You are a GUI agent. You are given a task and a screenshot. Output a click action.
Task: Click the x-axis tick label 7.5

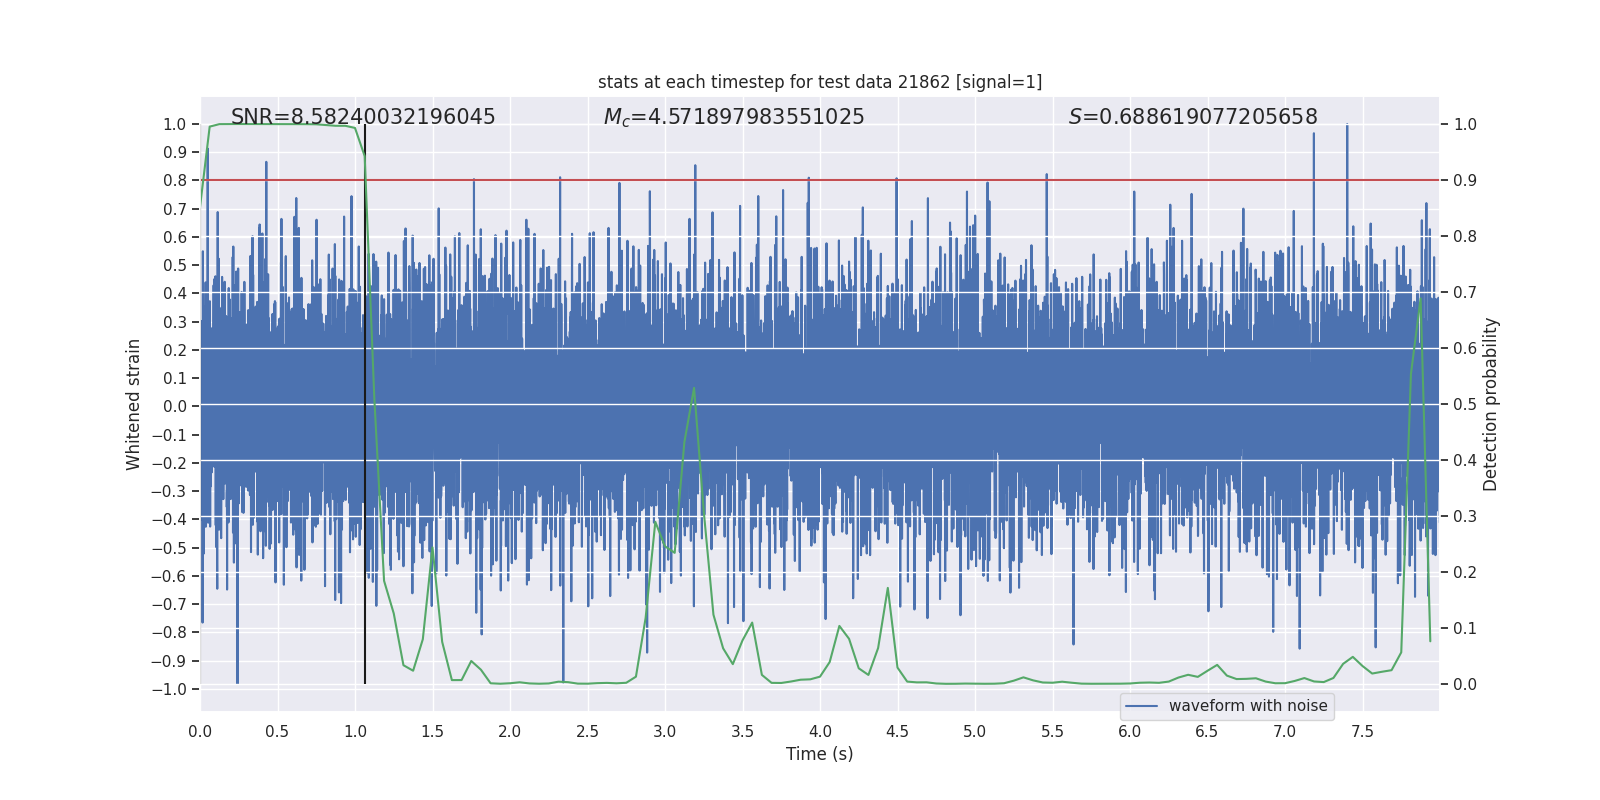click(1362, 732)
